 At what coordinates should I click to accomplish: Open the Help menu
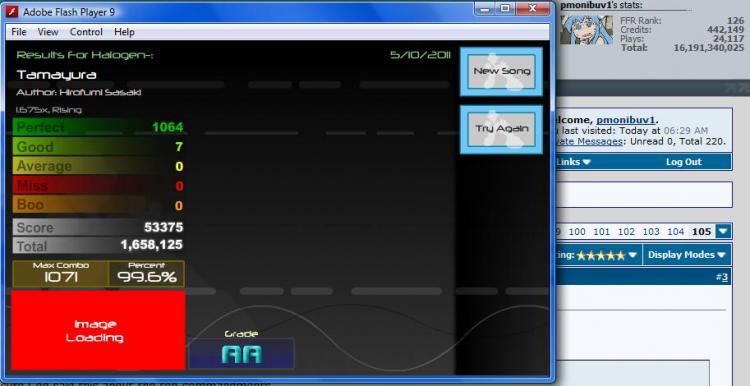(124, 32)
